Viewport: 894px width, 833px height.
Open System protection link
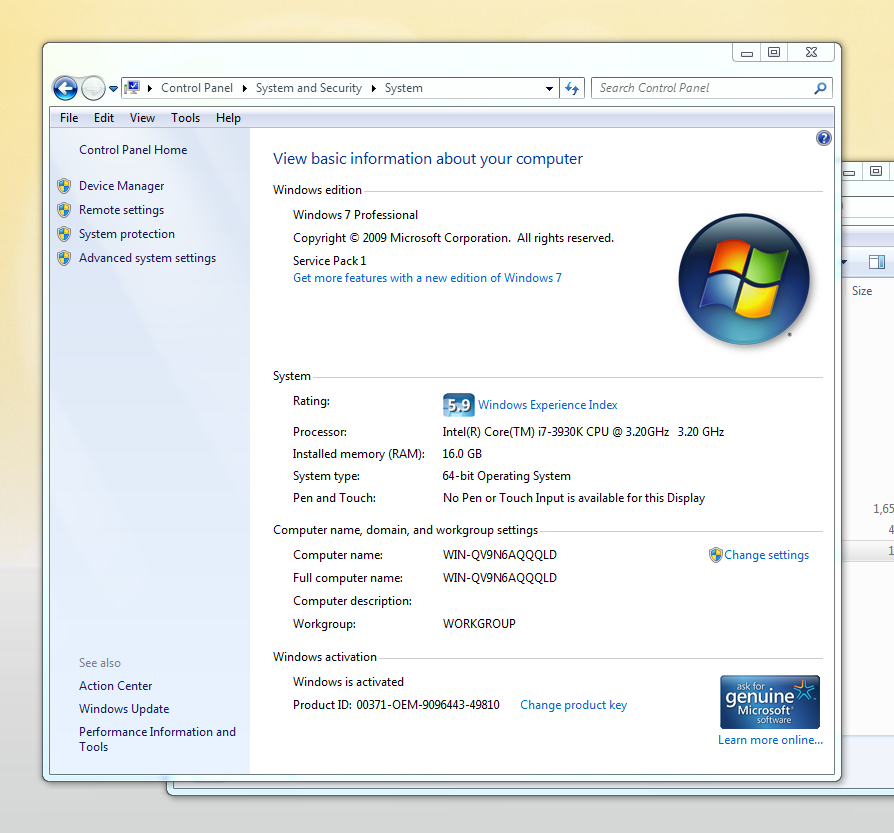tap(127, 234)
